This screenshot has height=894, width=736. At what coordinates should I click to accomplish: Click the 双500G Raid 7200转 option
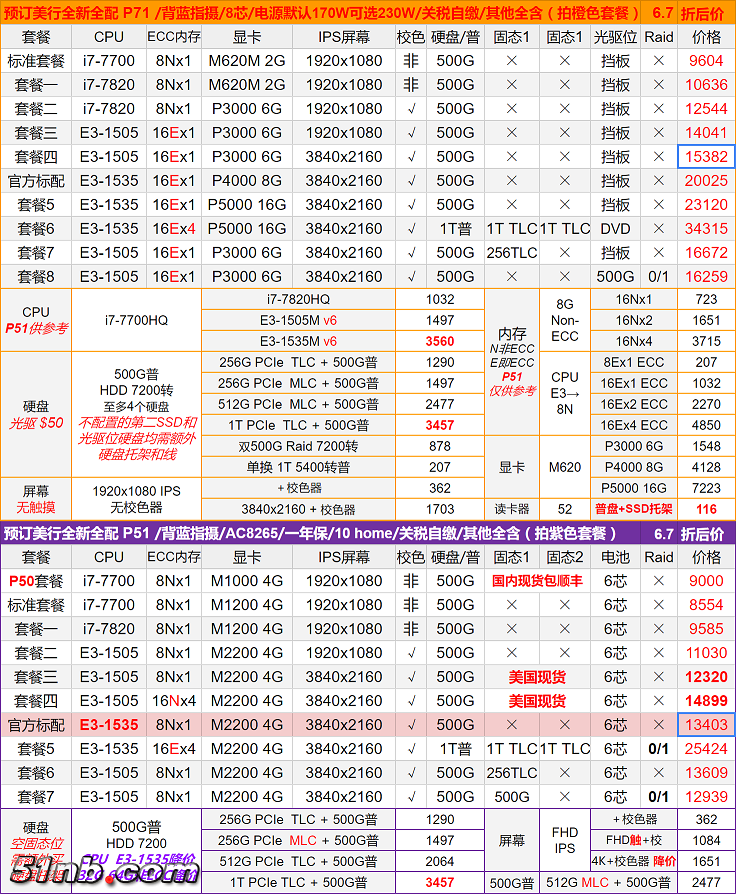298,446
